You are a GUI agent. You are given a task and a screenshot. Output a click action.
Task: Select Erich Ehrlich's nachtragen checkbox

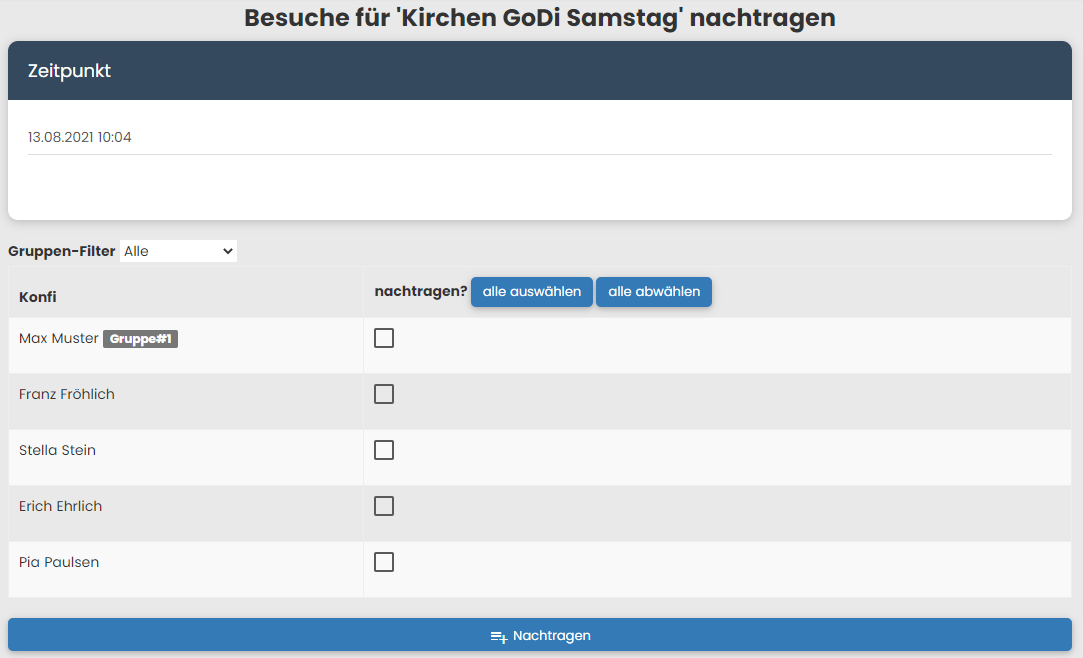coord(384,506)
